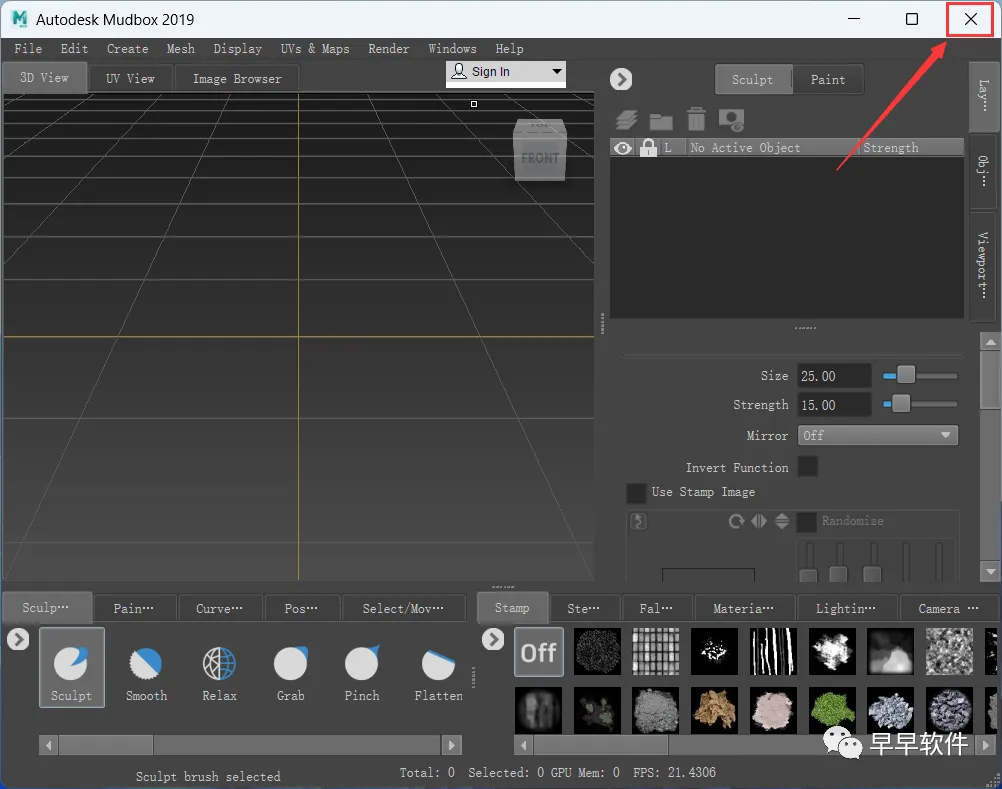Select the vertical streaks stamp thumbnail
The image size is (1002, 789).
(773, 652)
